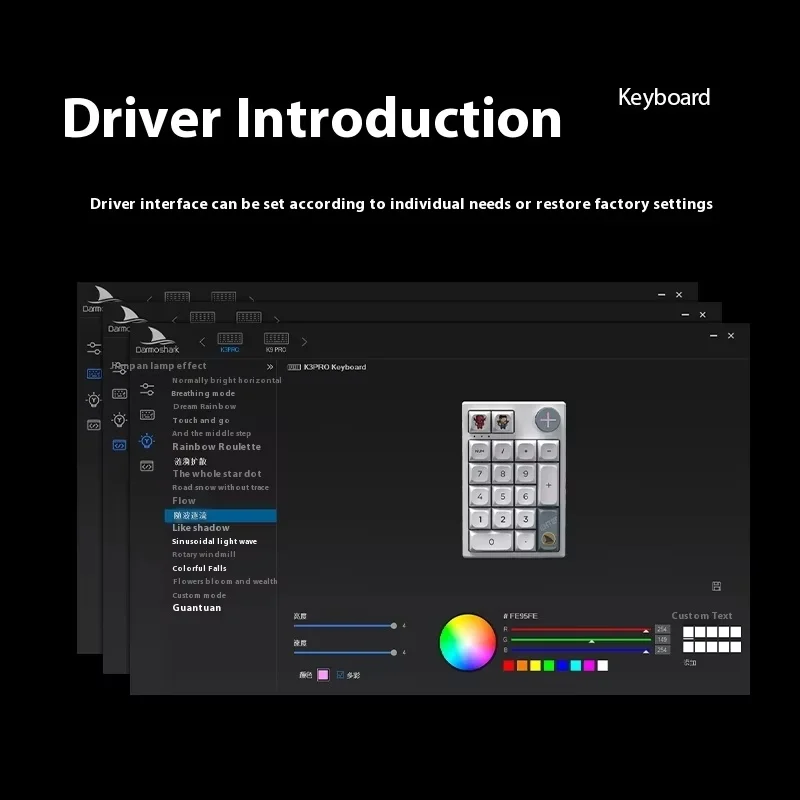Image resolution: width=800 pixels, height=800 pixels.
Task: Choose the Guantuan effect
Action: [196, 608]
